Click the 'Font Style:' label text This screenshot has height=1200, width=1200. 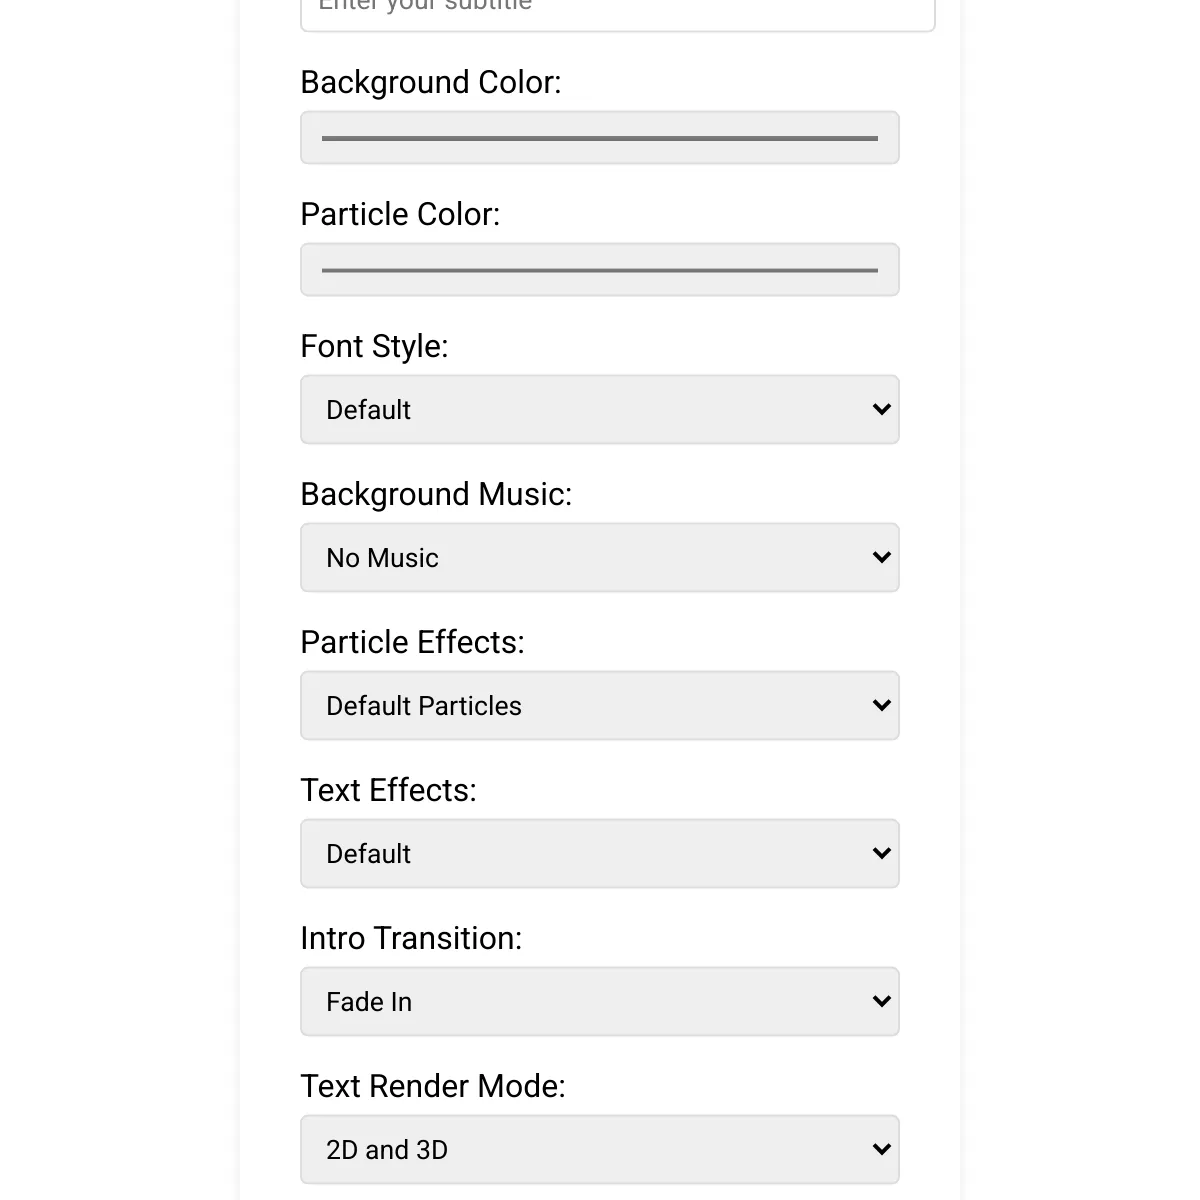[x=374, y=346]
